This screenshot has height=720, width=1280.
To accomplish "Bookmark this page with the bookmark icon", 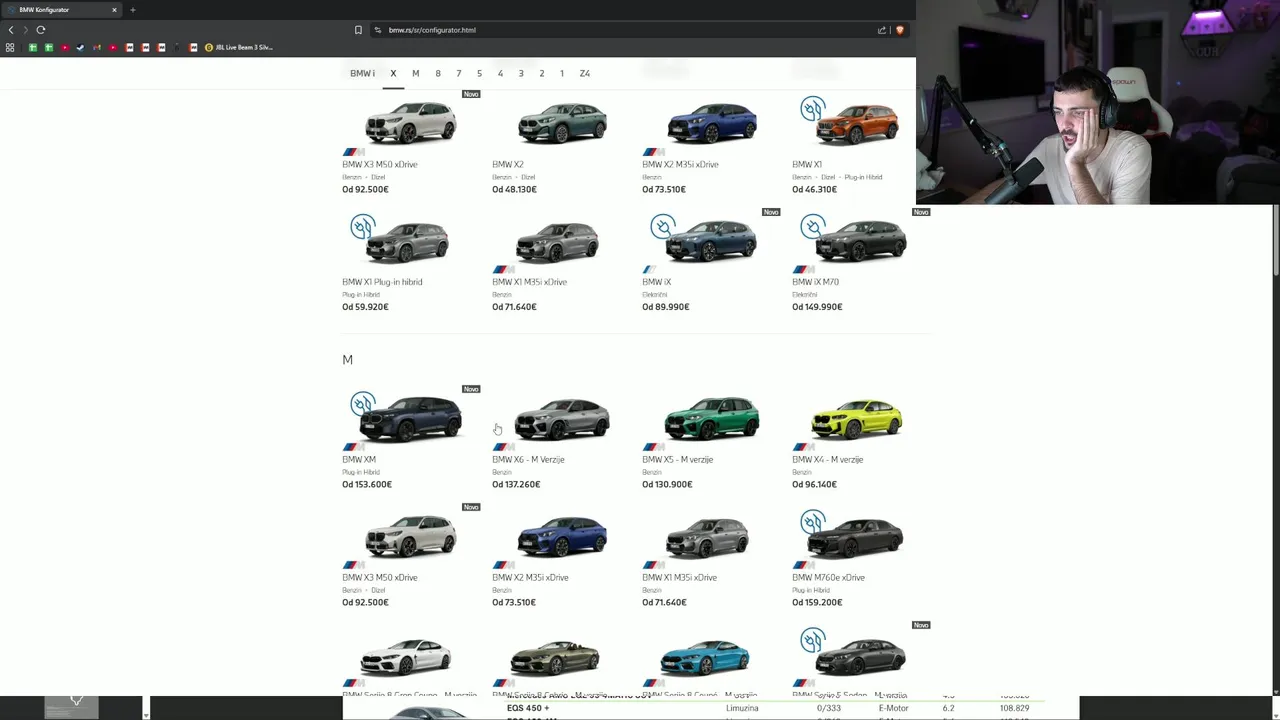I will click(x=358, y=30).
